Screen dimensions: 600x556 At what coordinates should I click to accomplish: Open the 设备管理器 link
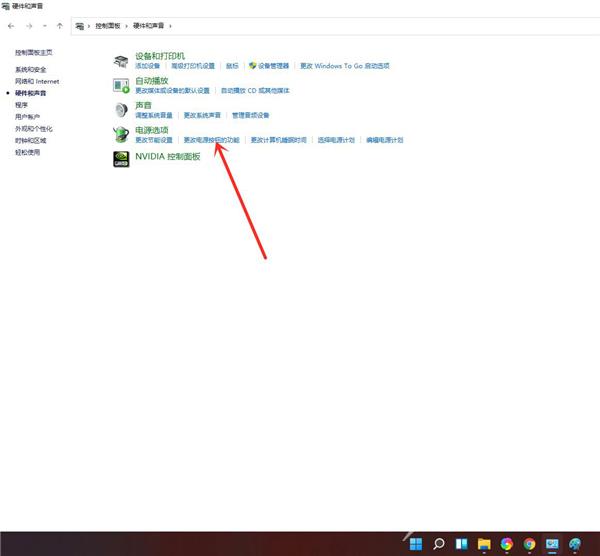273,66
